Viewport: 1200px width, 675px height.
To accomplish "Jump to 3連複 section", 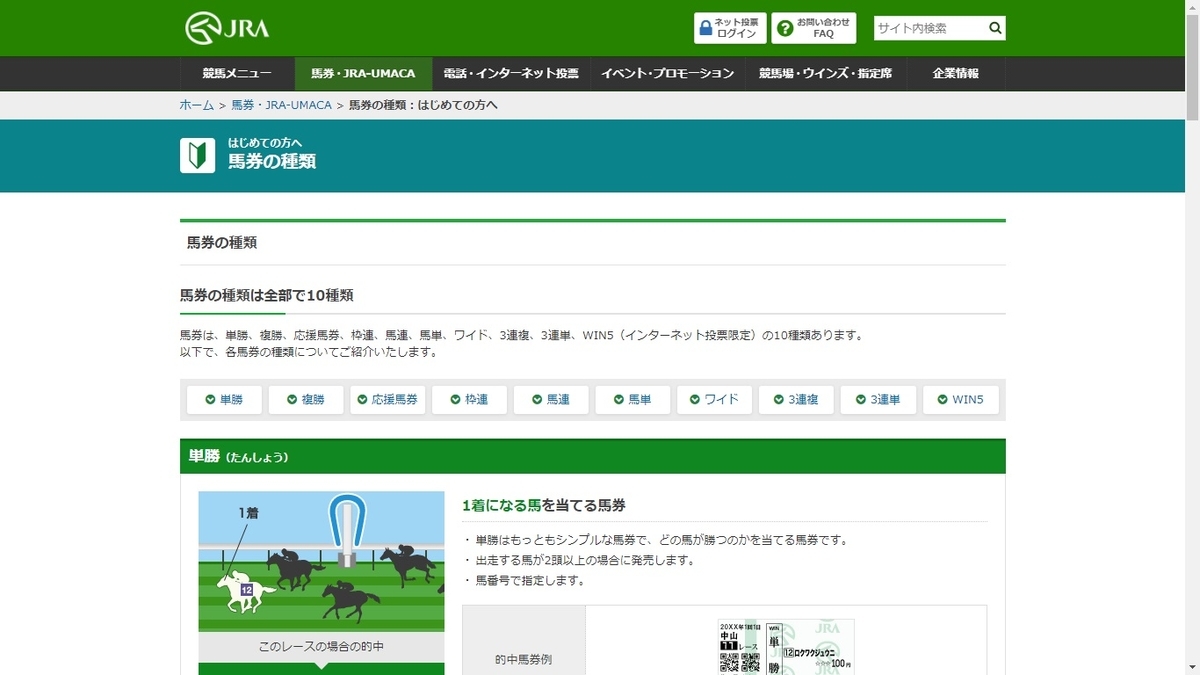I will [x=797, y=400].
